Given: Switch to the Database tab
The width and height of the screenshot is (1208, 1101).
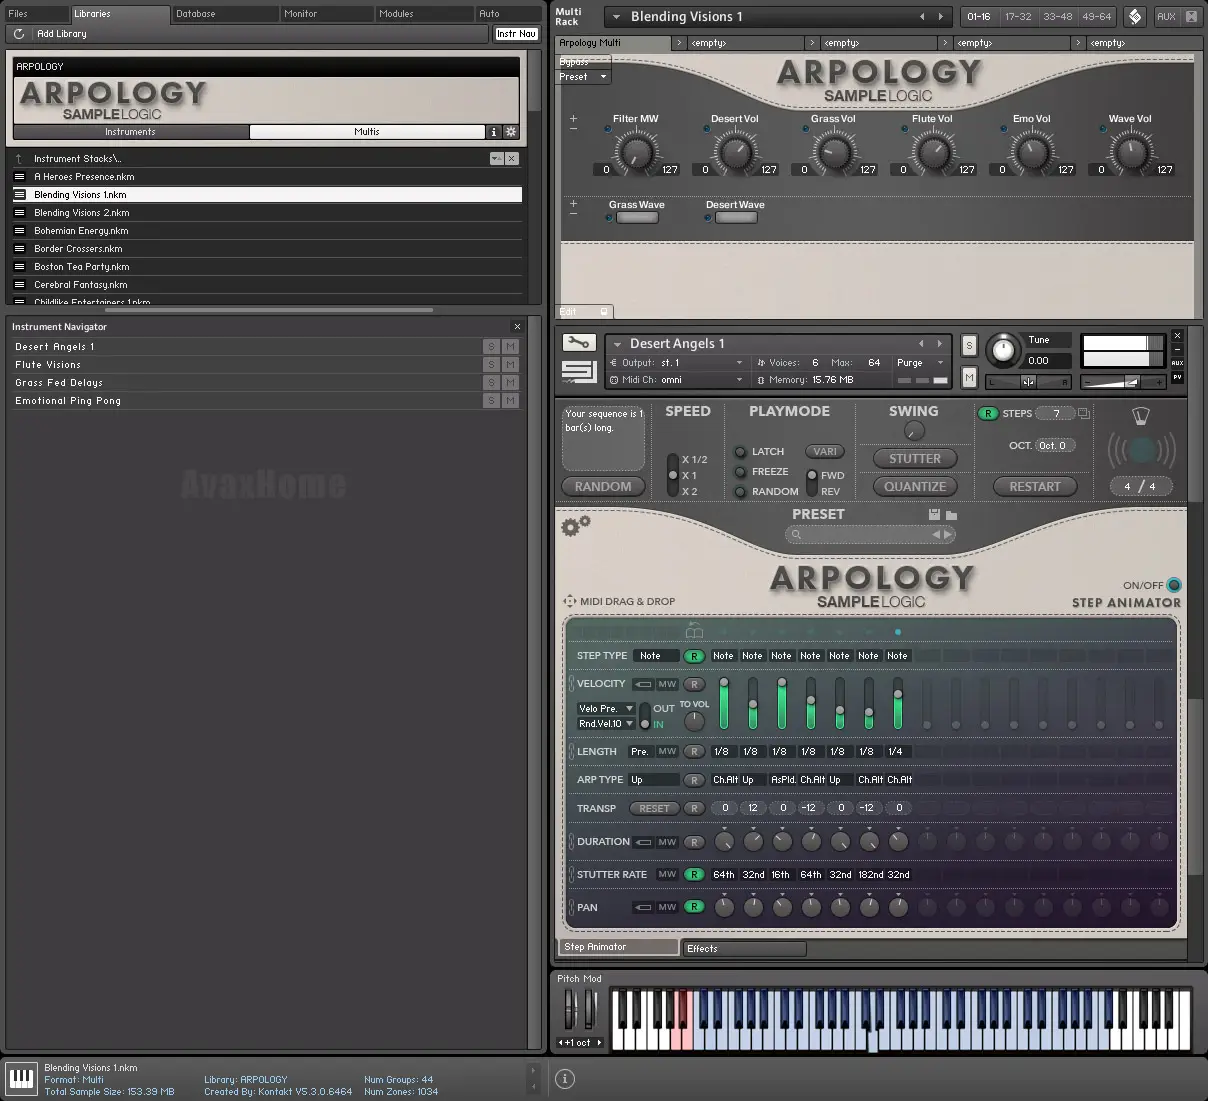Looking at the screenshot, I should coord(224,14).
